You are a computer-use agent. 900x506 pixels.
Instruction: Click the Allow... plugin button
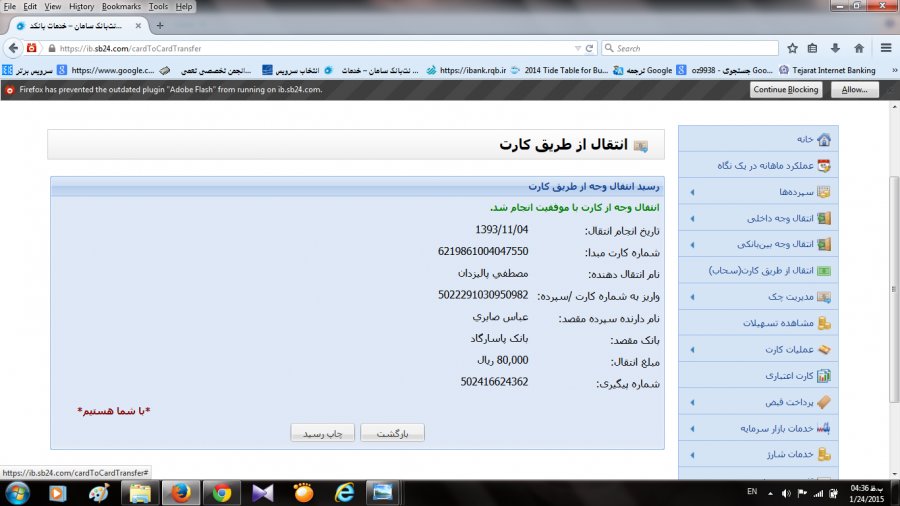click(855, 89)
